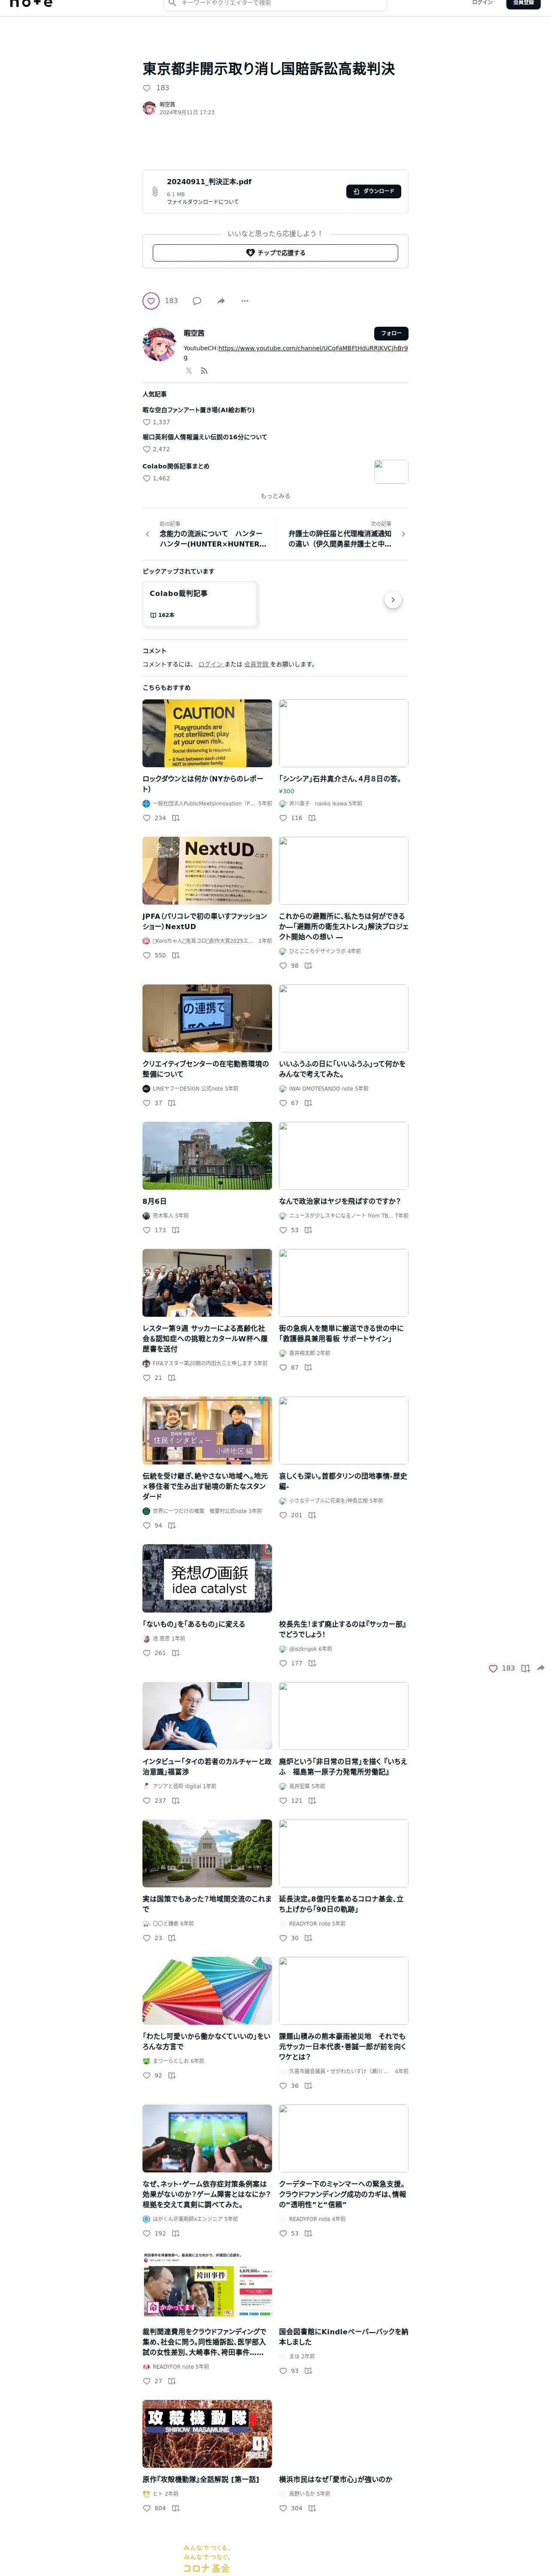Follow 暇空茜 with the フォロー button
551x2576 pixels.
click(x=391, y=333)
